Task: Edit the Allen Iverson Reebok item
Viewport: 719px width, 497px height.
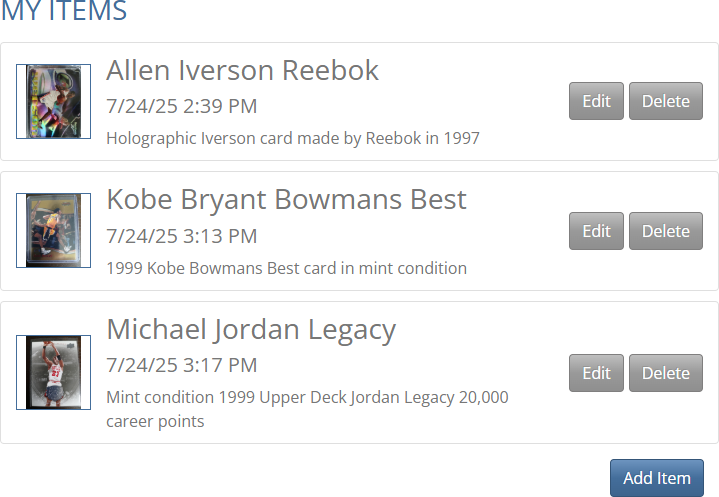Action: [x=596, y=101]
